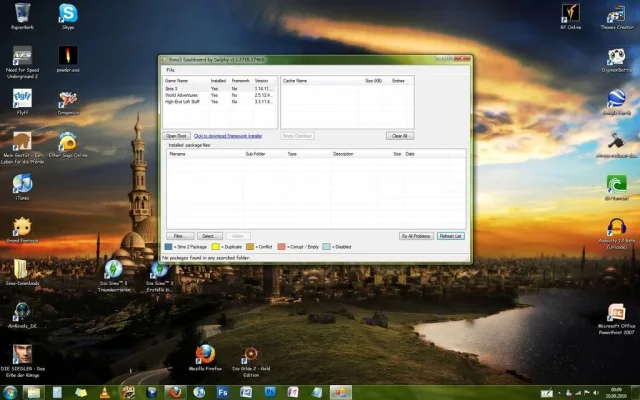Open the File menu in Sims3 Dashboard

[170, 70]
